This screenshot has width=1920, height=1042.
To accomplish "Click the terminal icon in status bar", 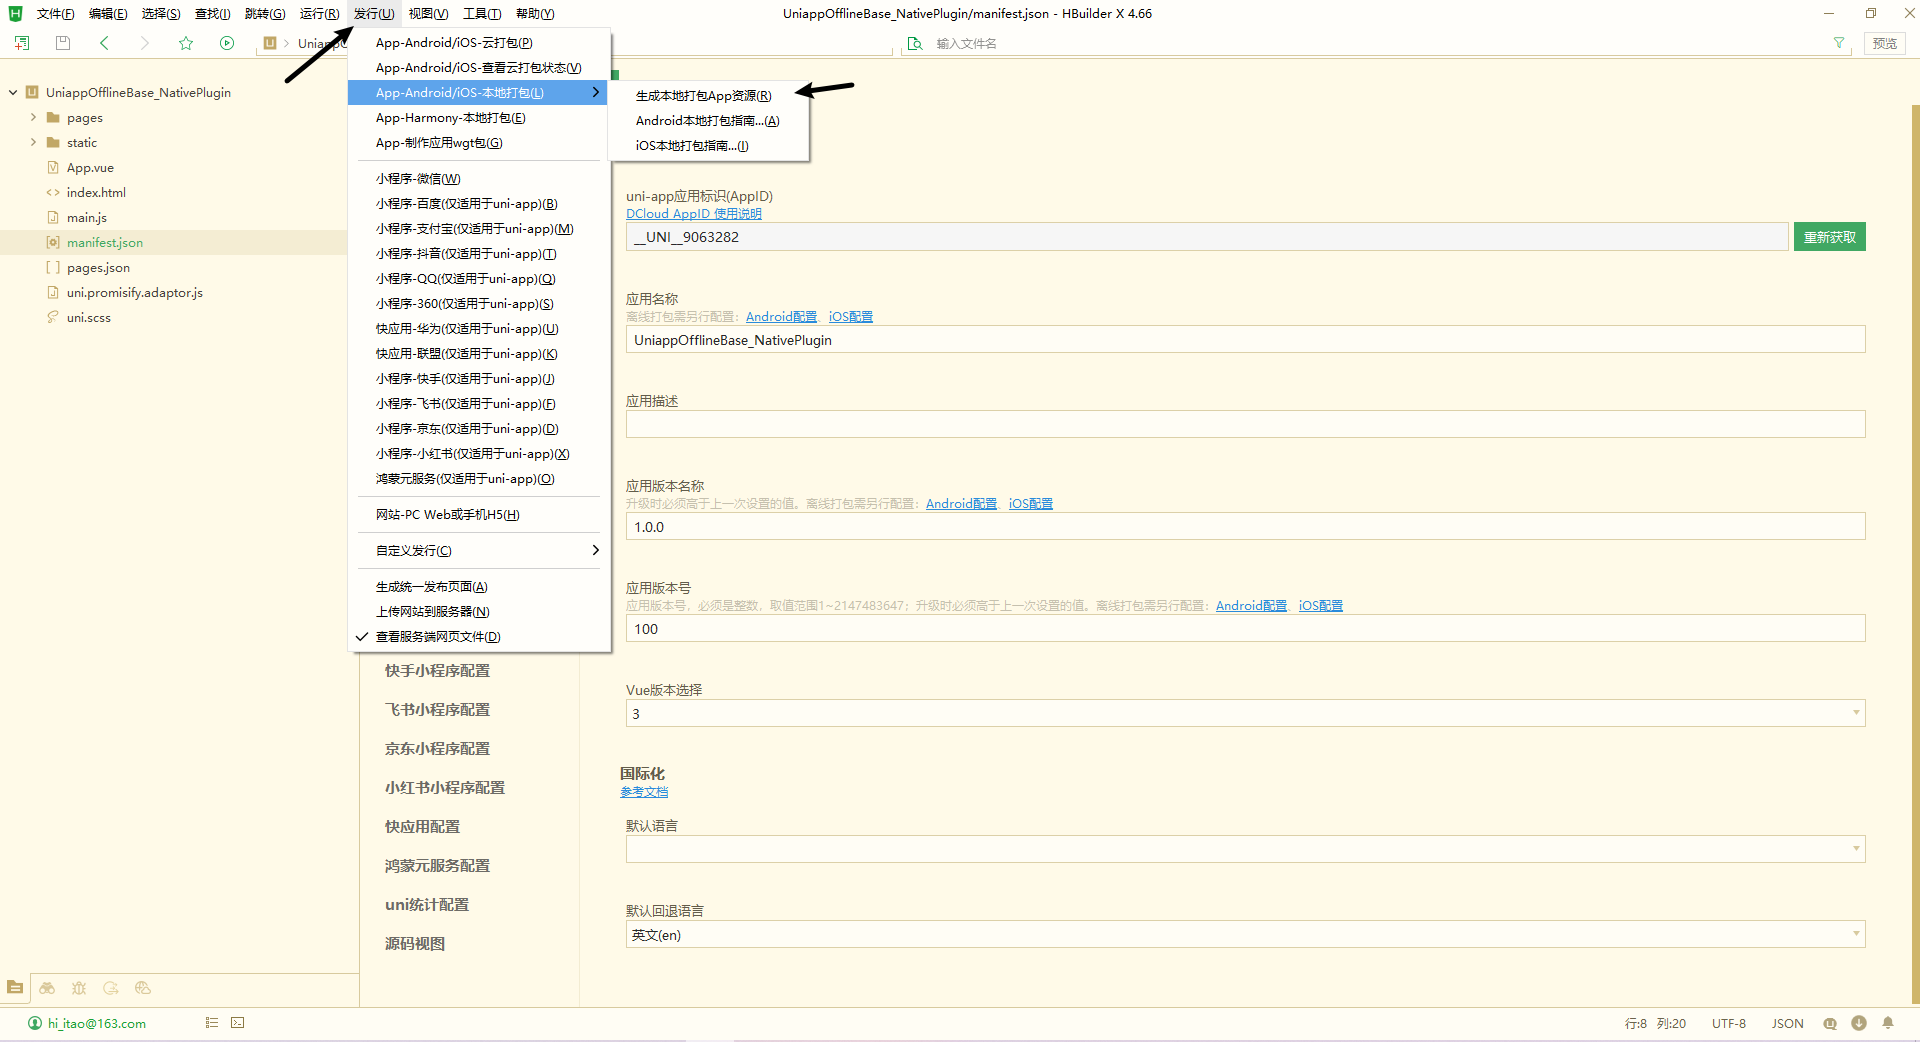I will pos(237,1023).
